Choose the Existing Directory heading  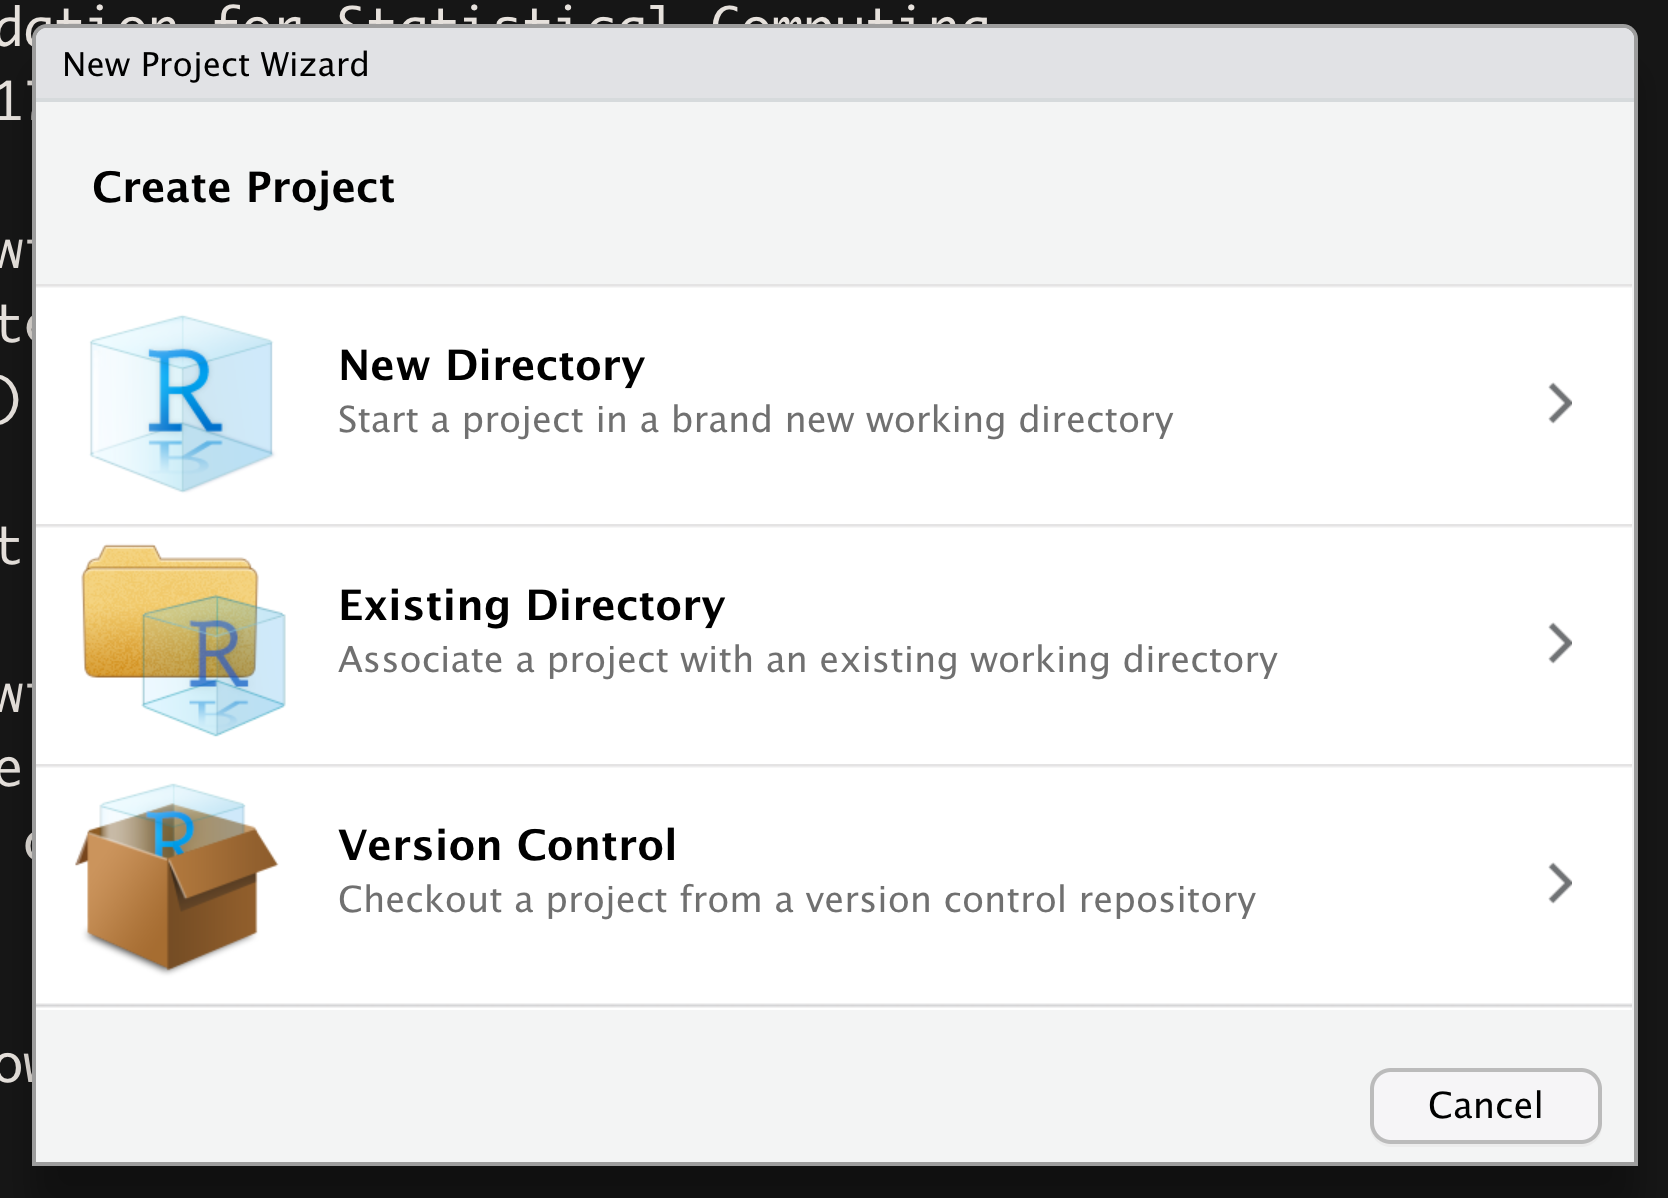click(532, 606)
